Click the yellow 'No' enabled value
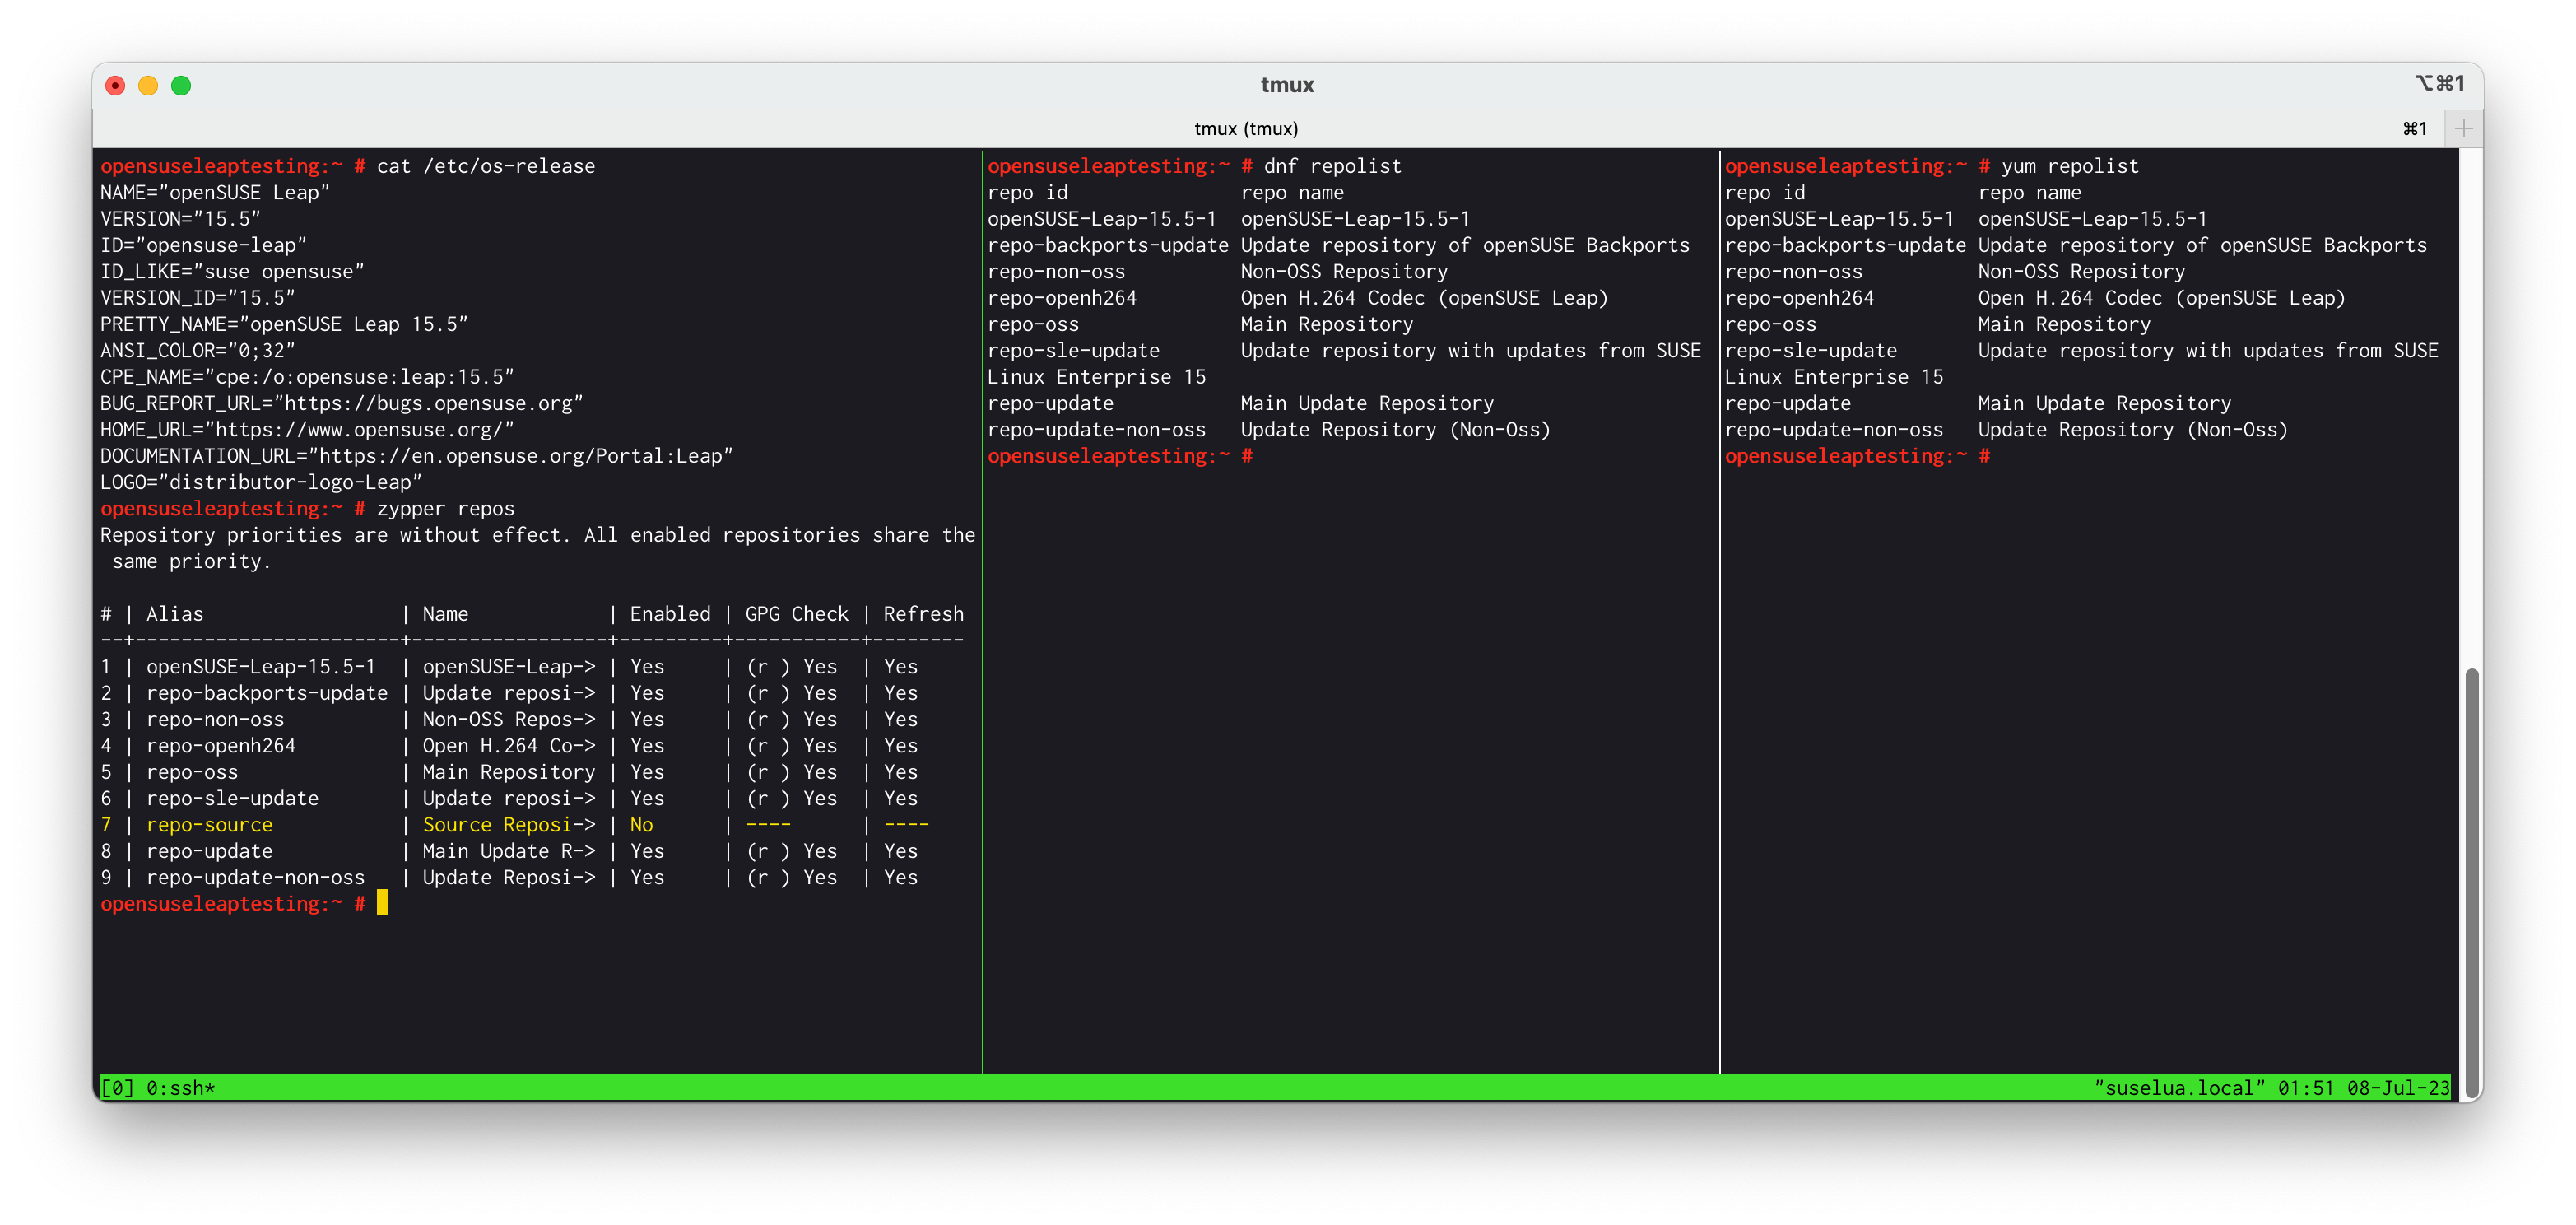Viewport: 2576px width, 1225px height. pyautogui.click(x=641, y=825)
